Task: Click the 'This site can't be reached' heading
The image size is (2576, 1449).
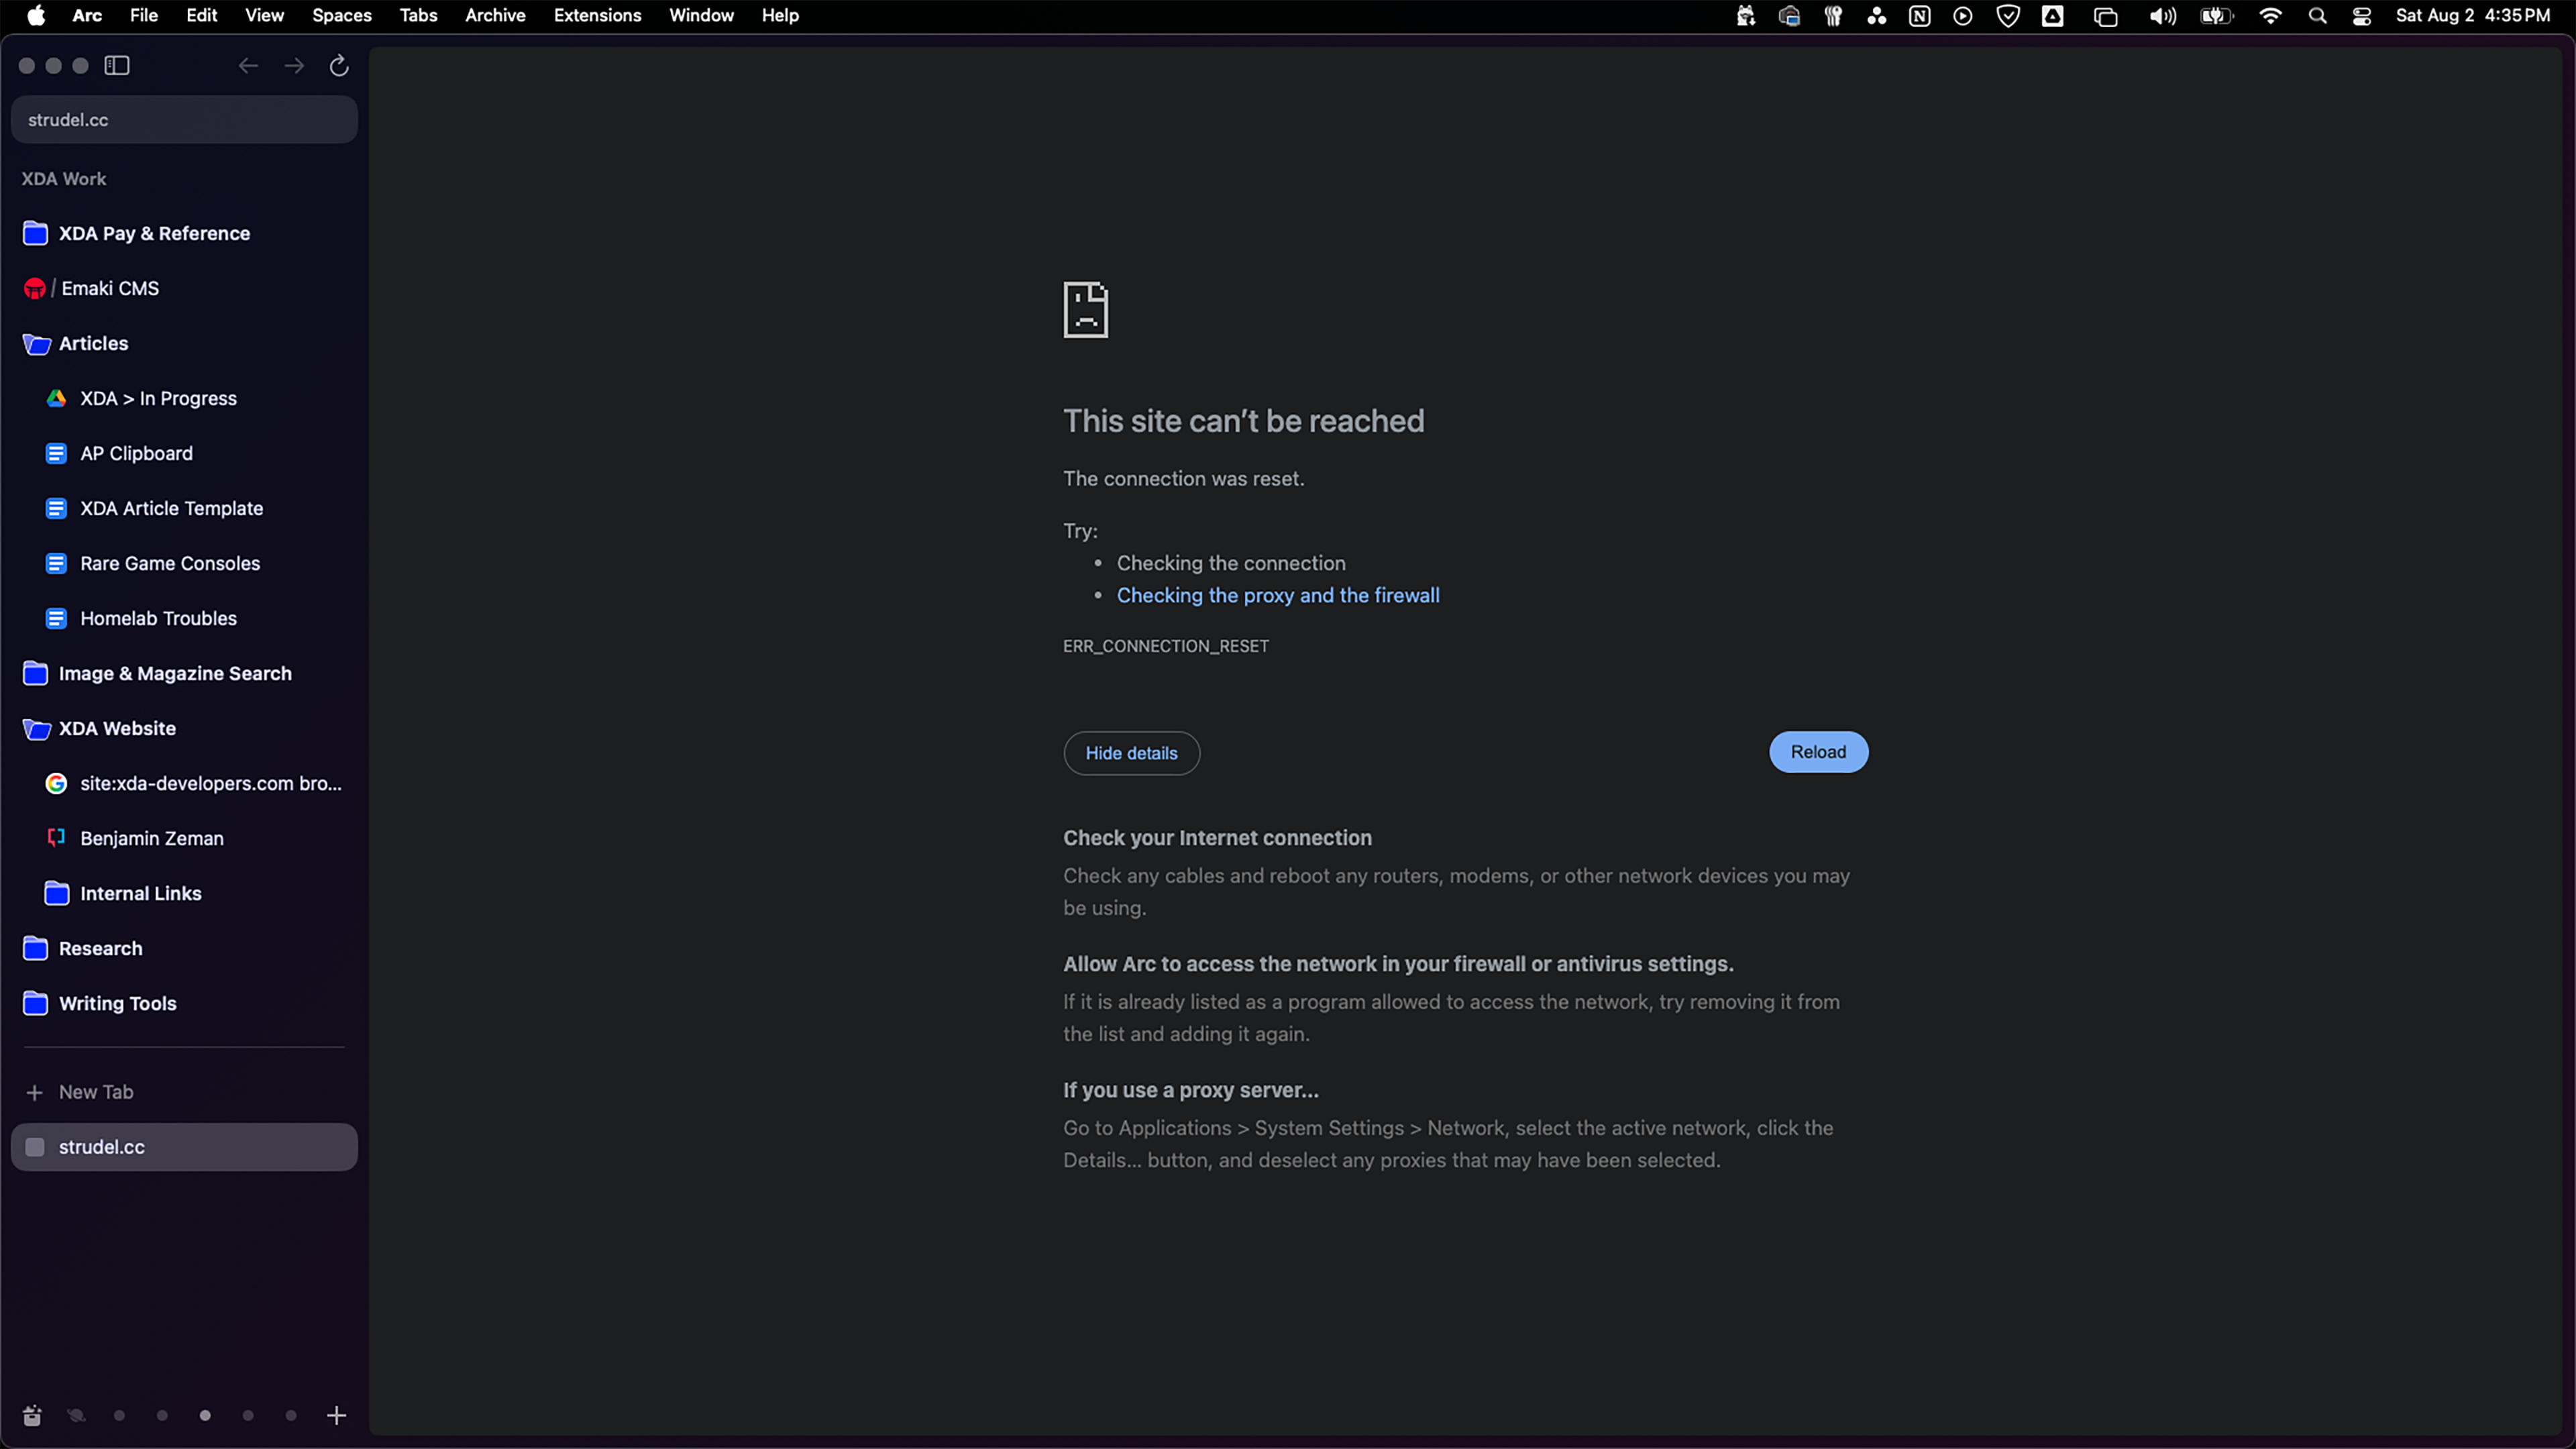Action: tap(1243, 421)
